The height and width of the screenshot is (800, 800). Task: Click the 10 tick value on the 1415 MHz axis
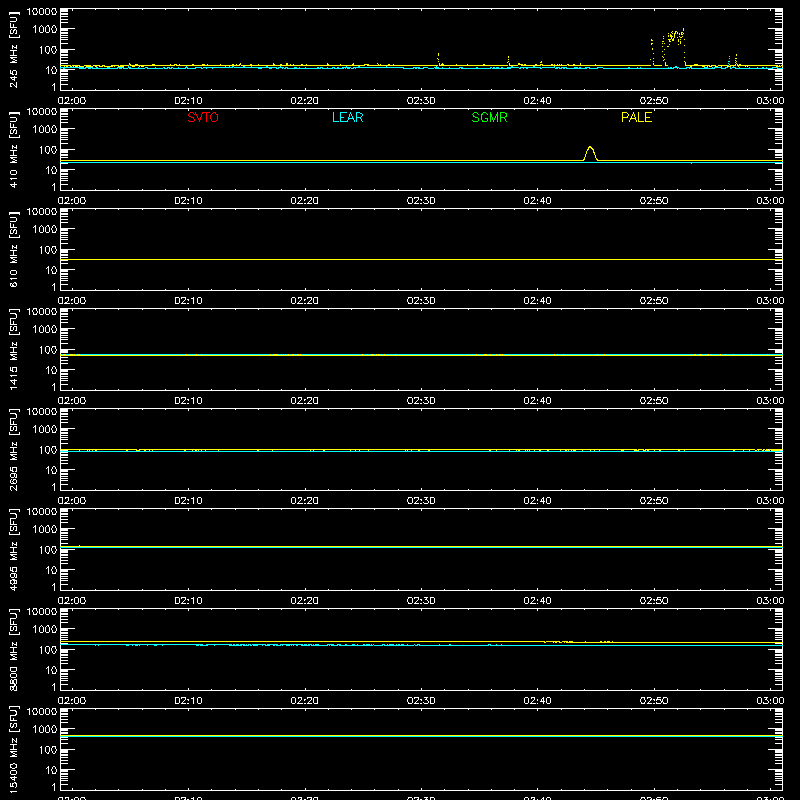51,370
